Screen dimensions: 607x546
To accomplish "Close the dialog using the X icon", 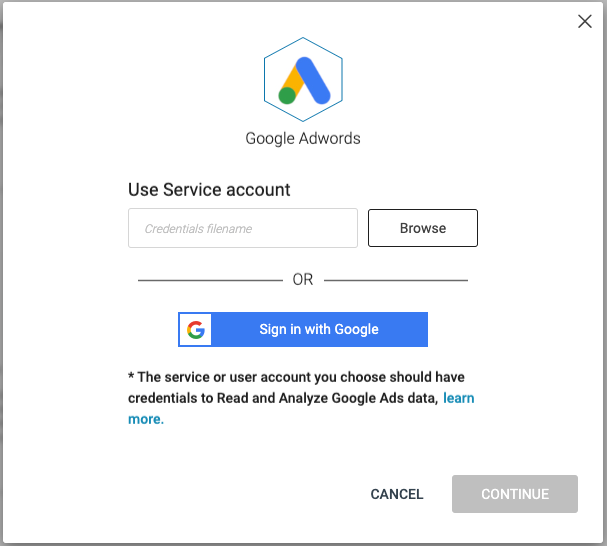I will [585, 22].
